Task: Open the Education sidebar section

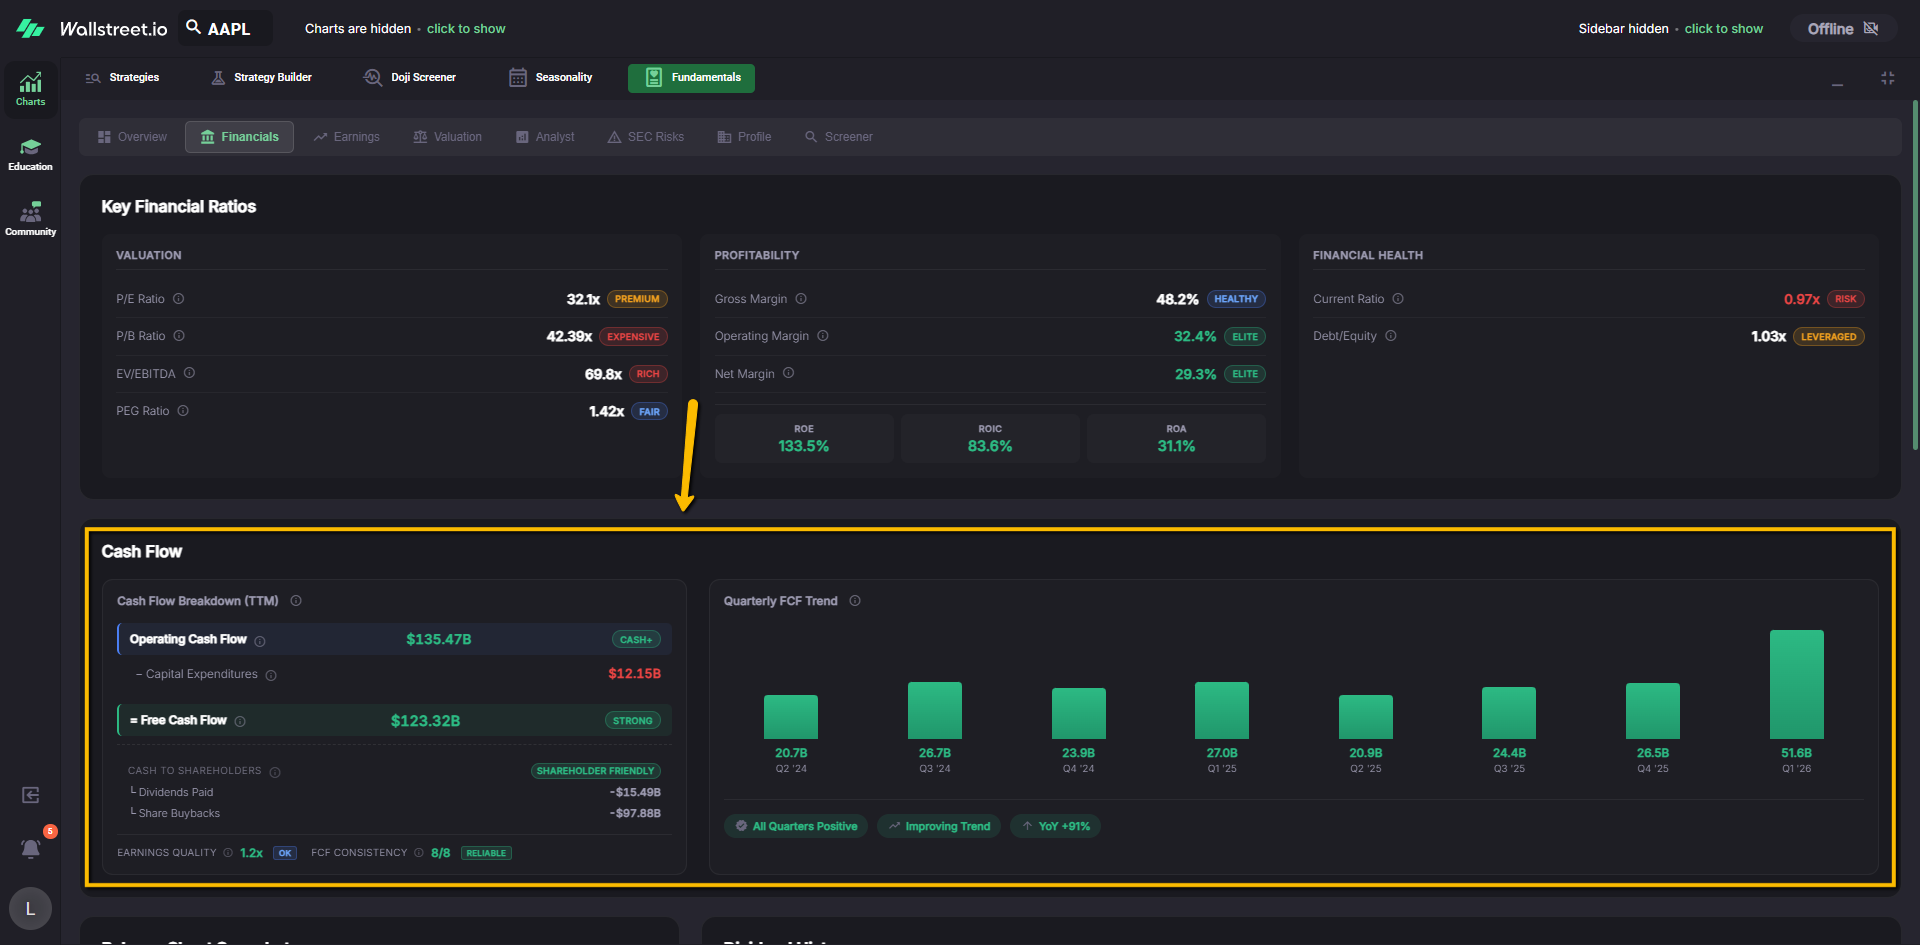Action: coord(30,154)
